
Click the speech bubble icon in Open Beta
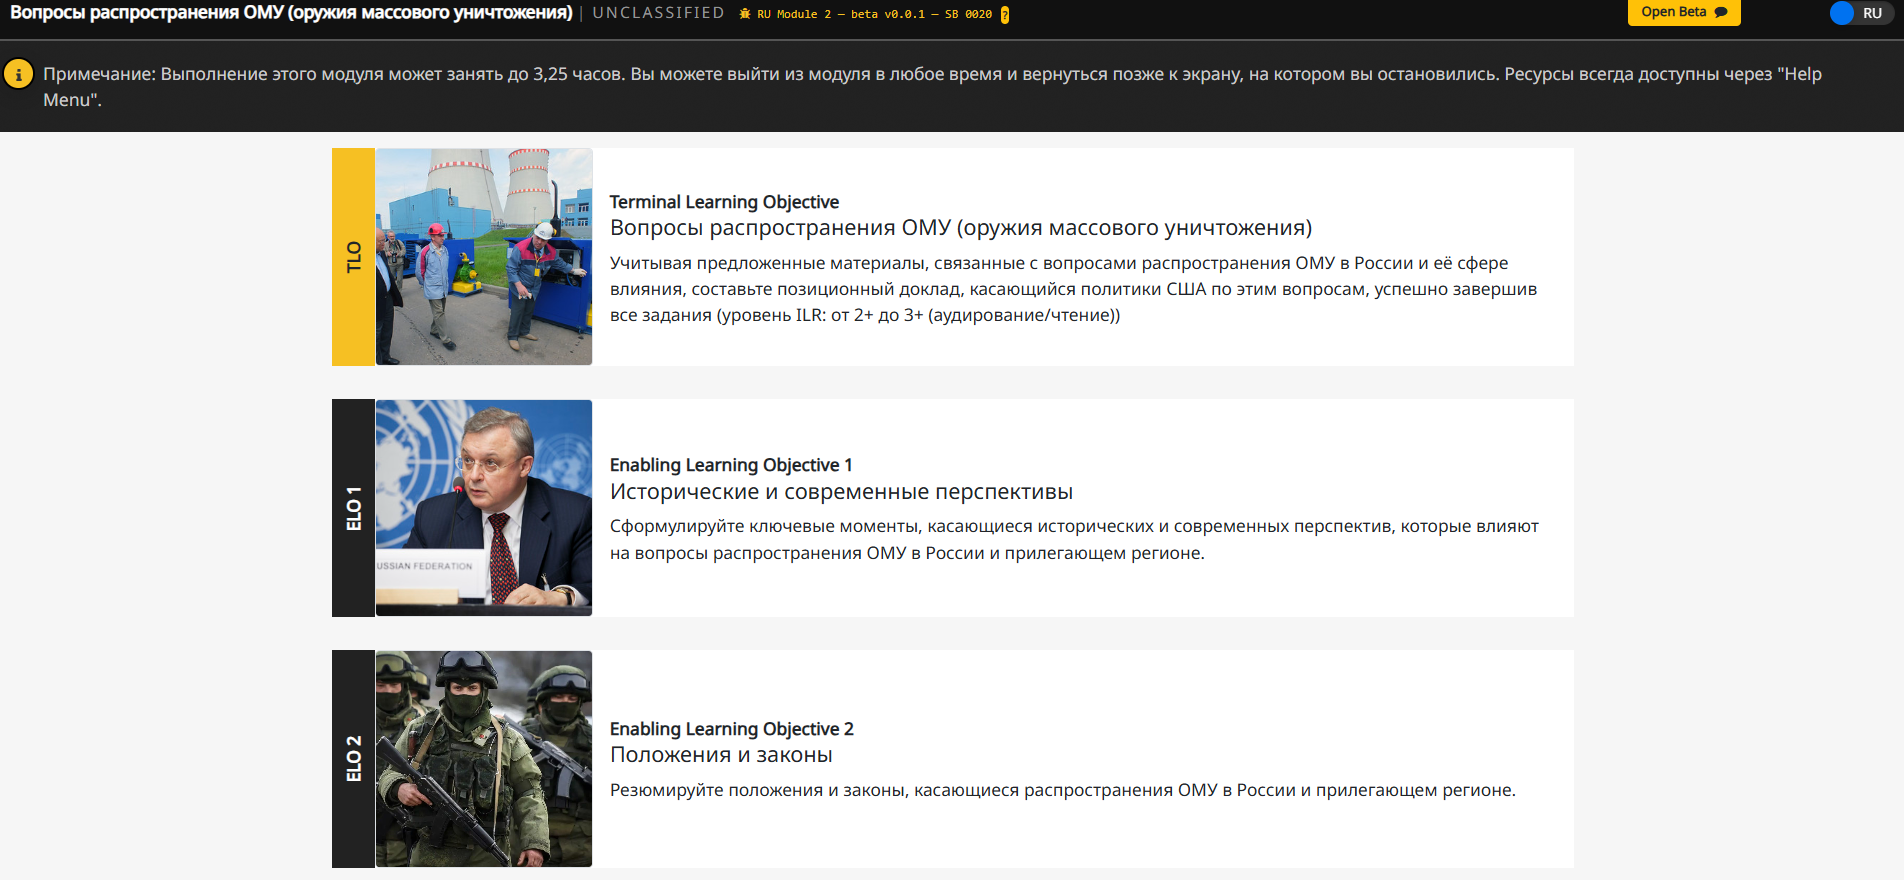click(1721, 13)
